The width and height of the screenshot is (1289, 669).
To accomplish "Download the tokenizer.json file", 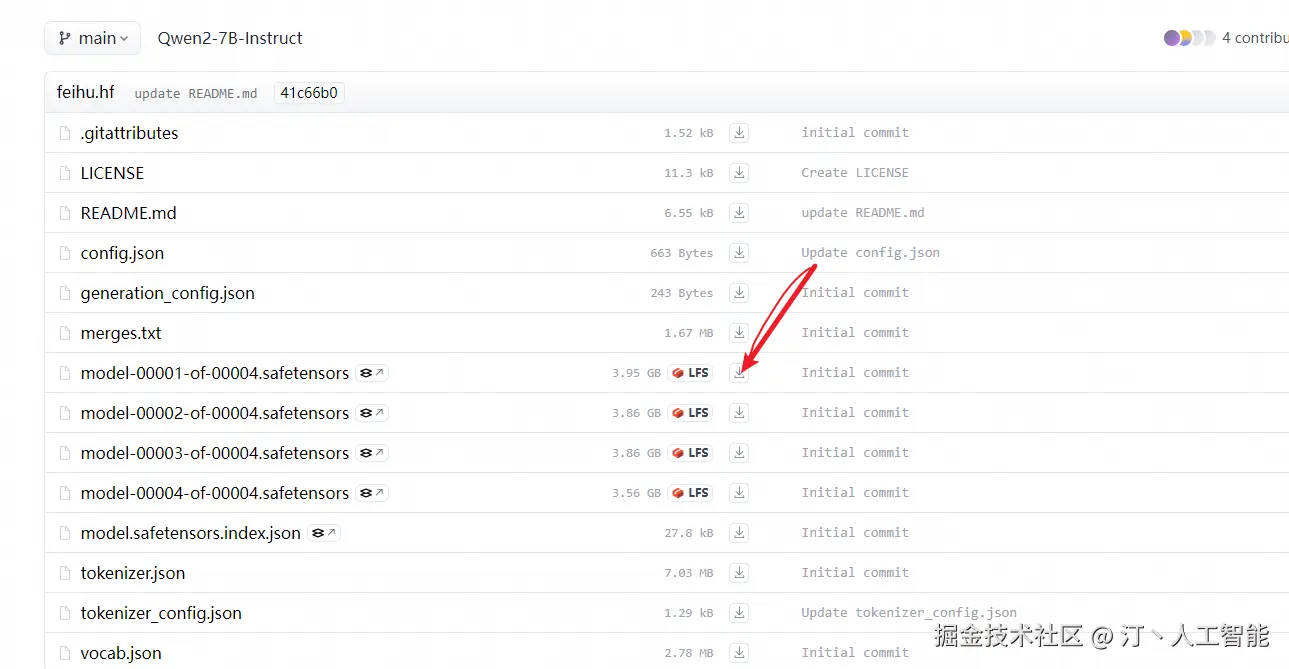I will tap(739, 572).
